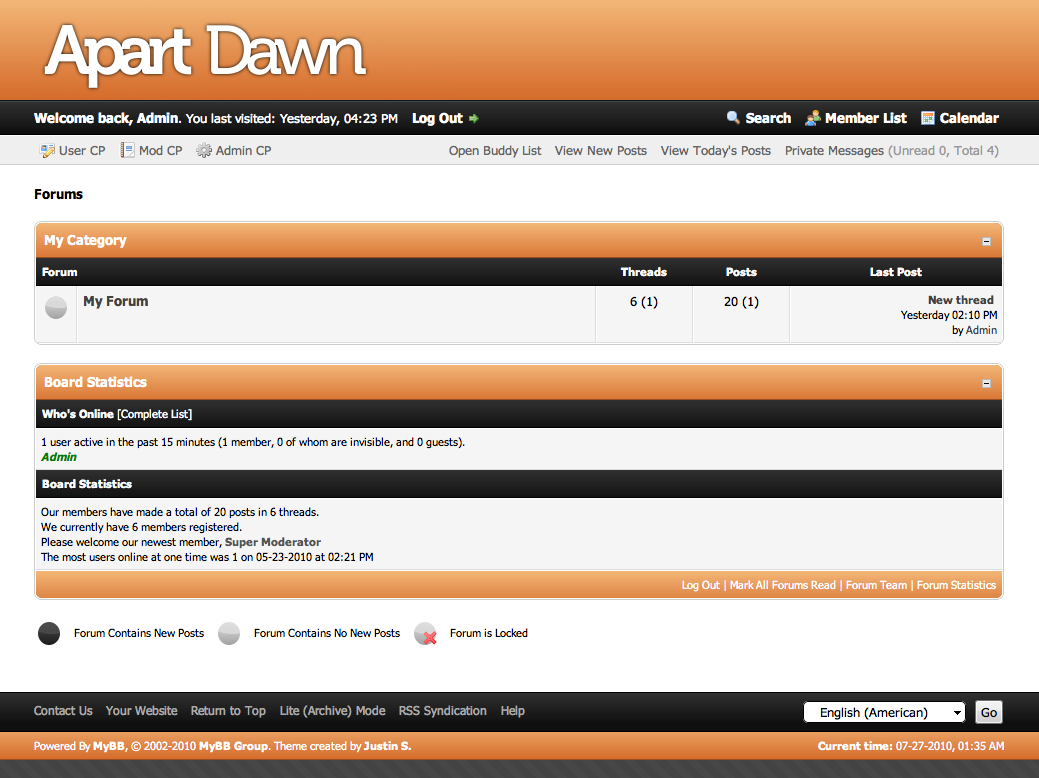Open the English (American) language dropdown
1039x778 pixels.
(884, 712)
